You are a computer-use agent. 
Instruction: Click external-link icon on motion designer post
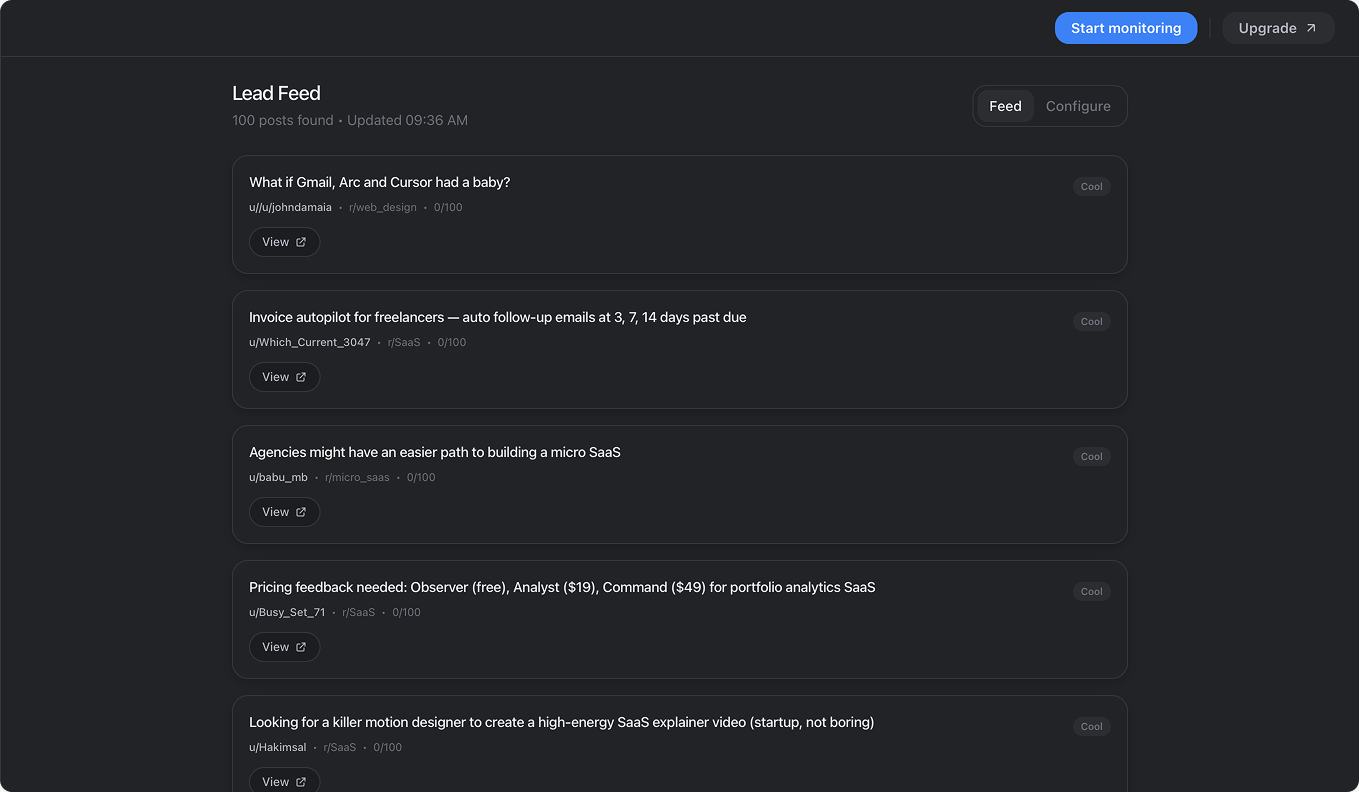301,781
